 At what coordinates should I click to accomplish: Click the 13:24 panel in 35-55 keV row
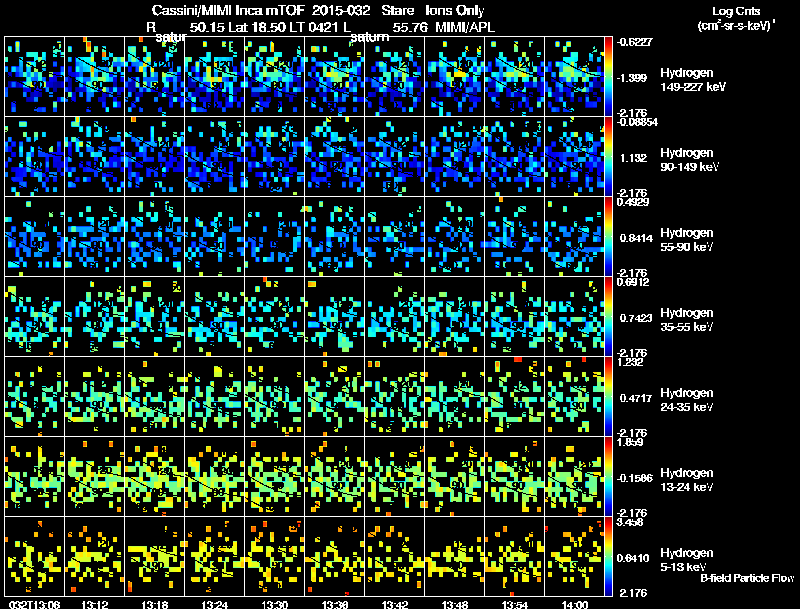(x=214, y=316)
